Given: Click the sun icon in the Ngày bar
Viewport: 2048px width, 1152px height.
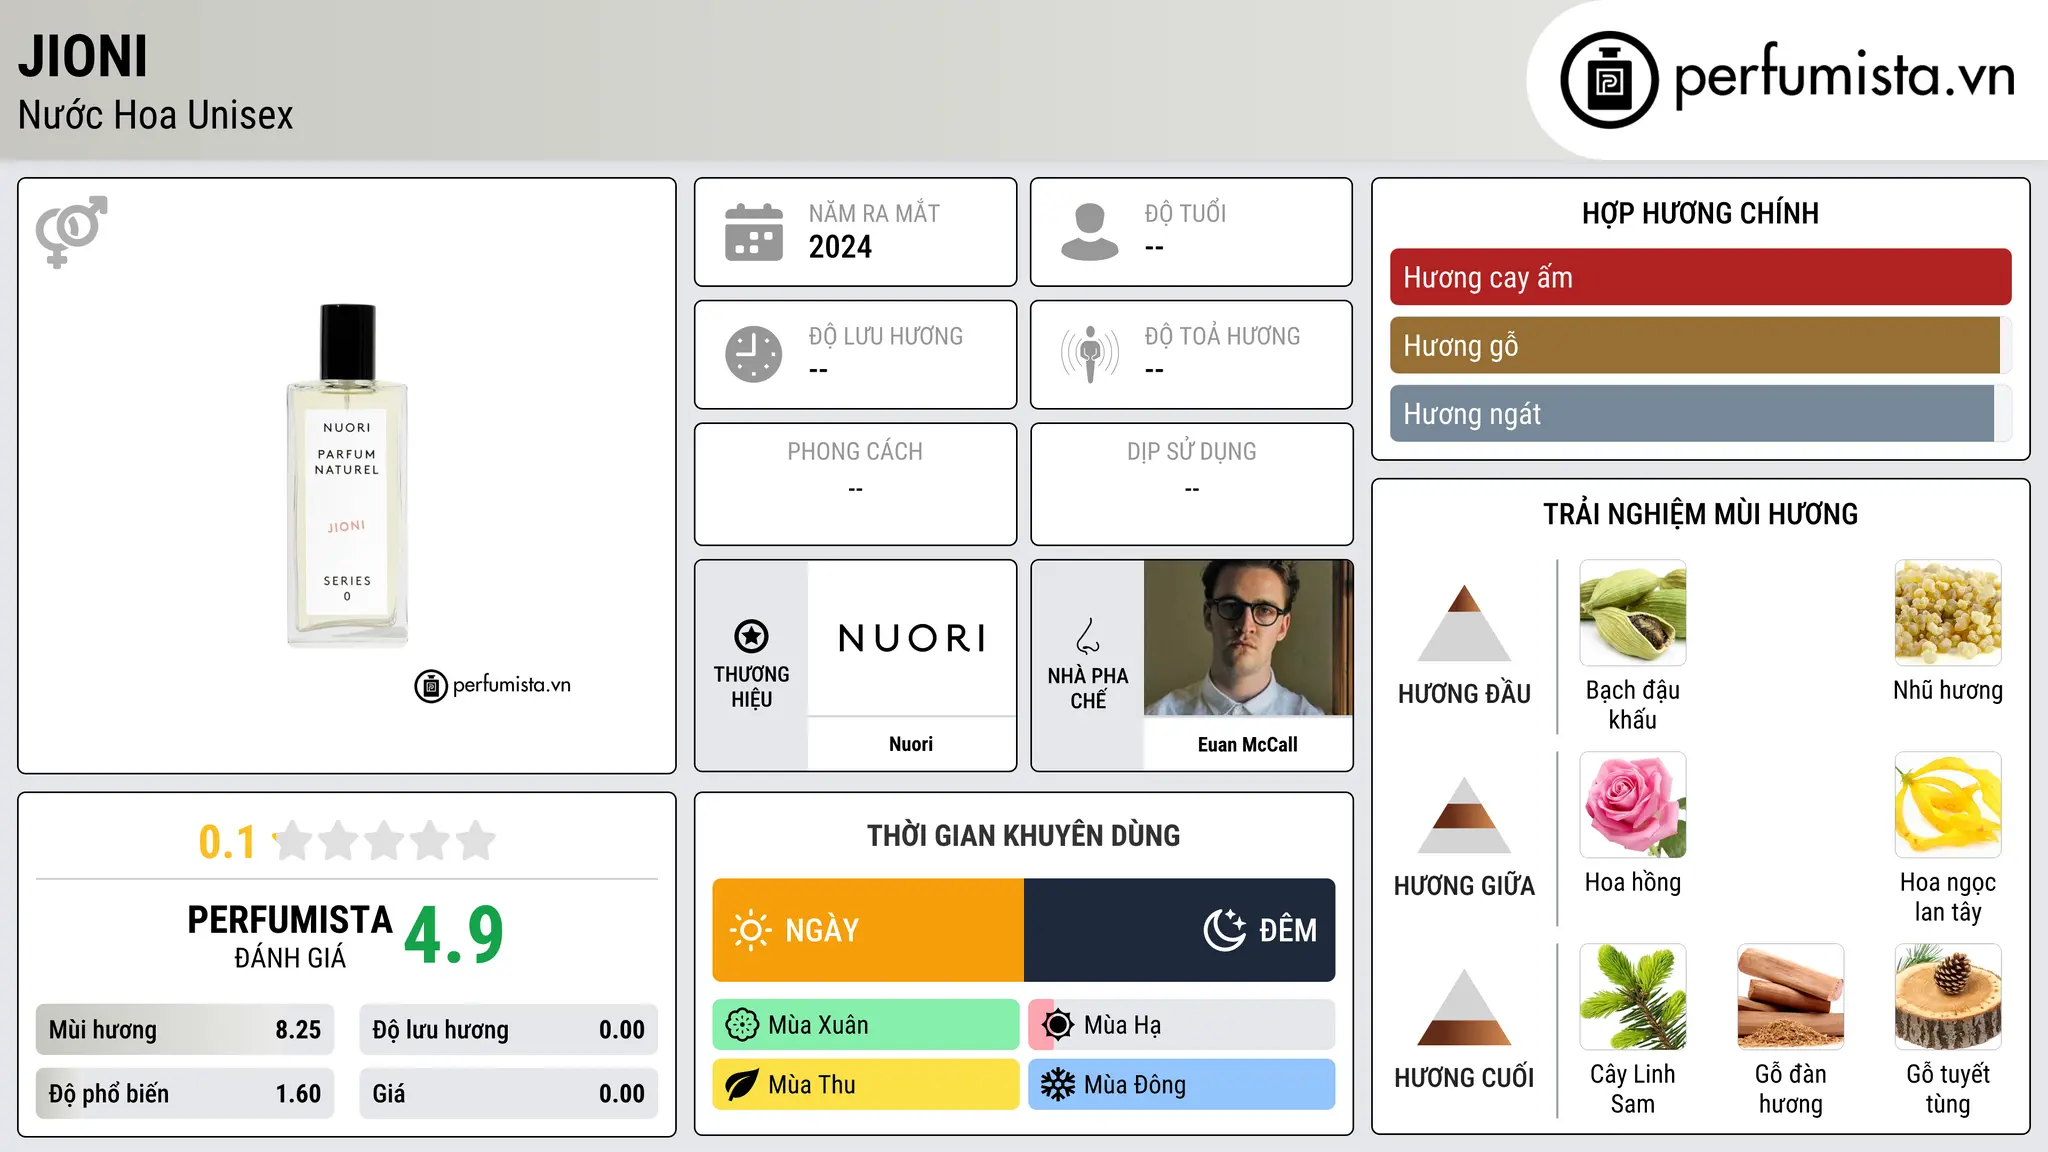Looking at the screenshot, I should pos(750,930).
